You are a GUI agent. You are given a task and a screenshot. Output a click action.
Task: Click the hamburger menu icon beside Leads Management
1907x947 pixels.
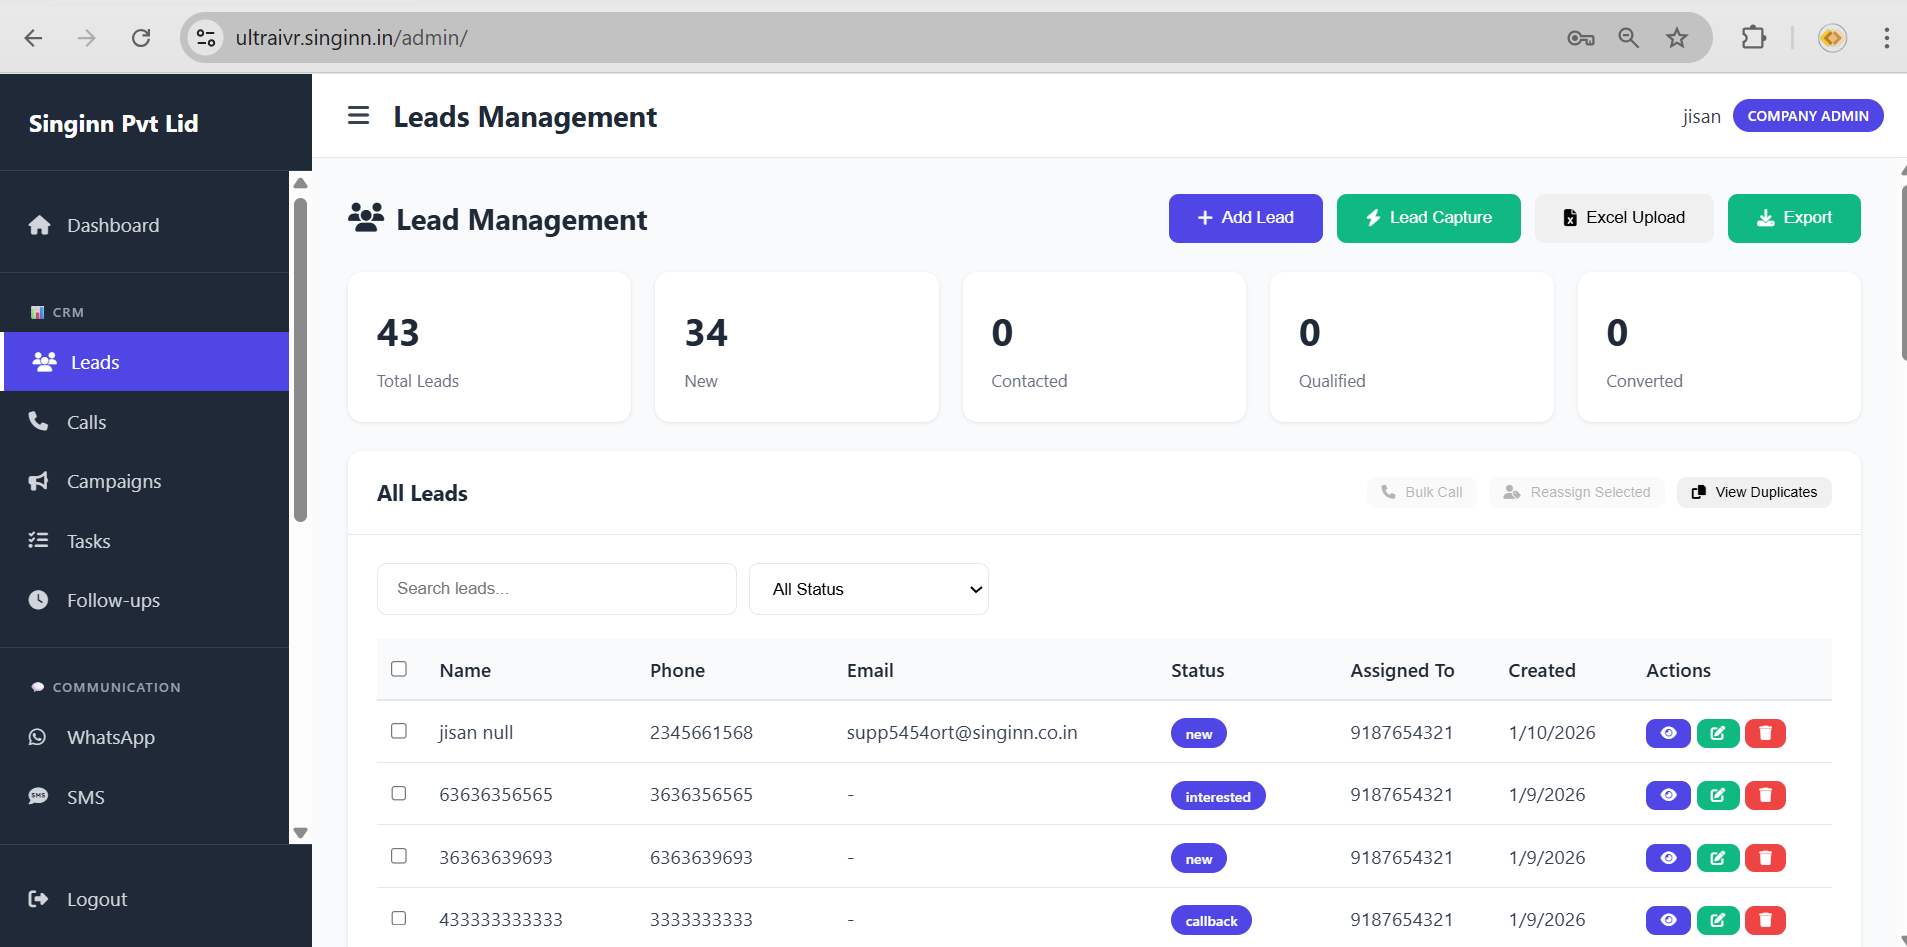[x=358, y=116]
